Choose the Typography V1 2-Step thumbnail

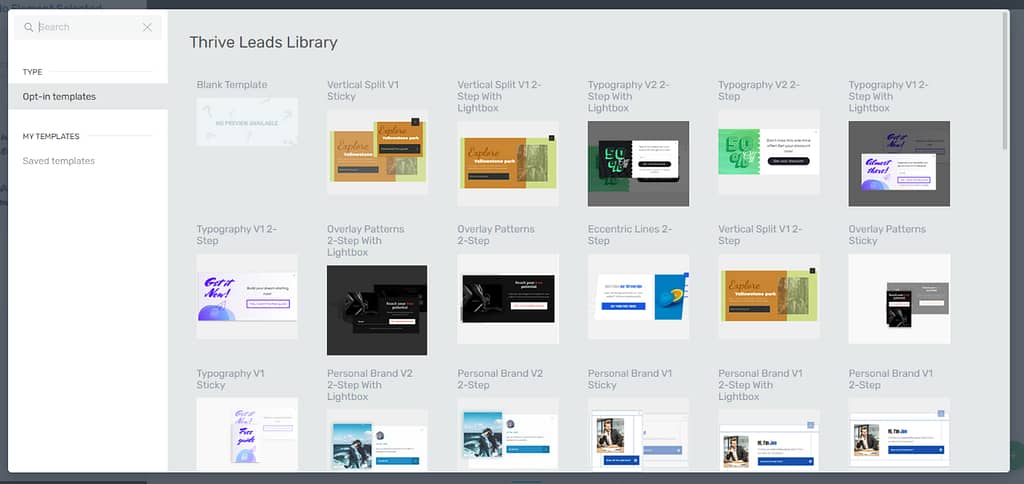pyautogui.click(x=247, y=297)
